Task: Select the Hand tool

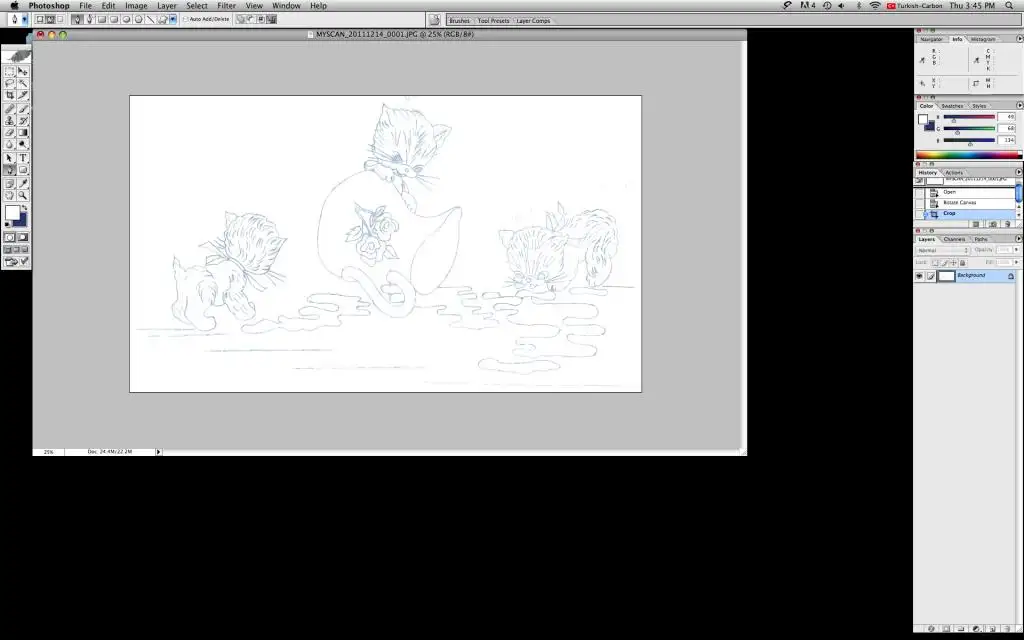Action: tap(10, 195)
